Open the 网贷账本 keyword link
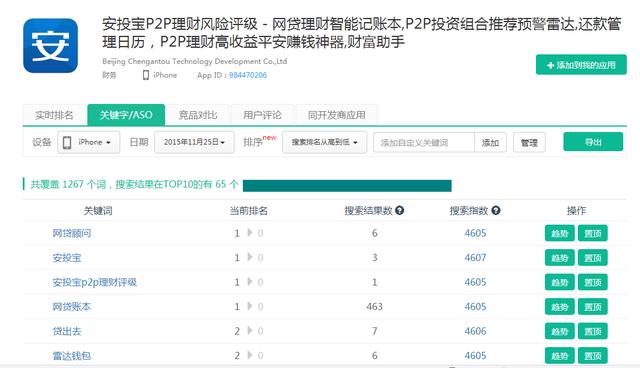Viewport: 640px width, 368px height. pos(71,307)
